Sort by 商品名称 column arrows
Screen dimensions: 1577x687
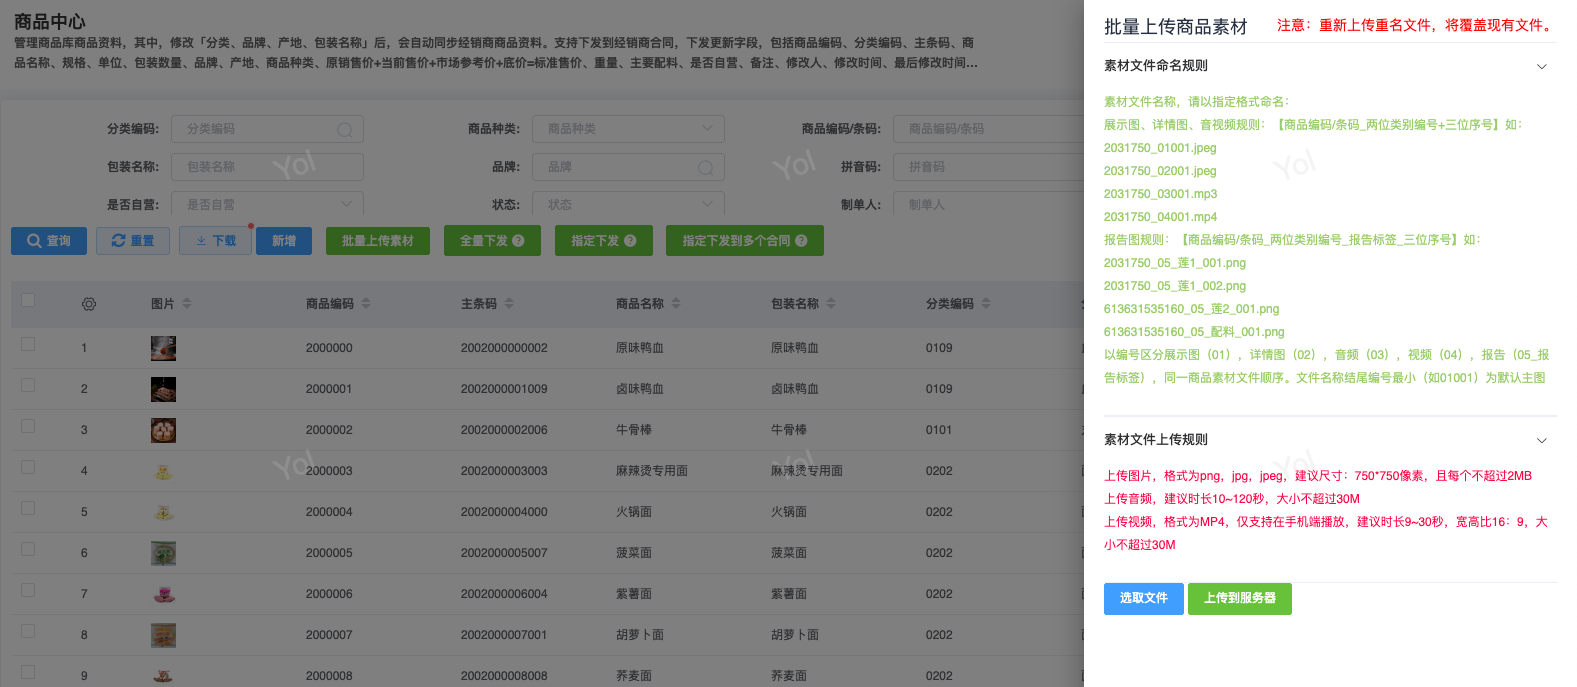(676, 303)
